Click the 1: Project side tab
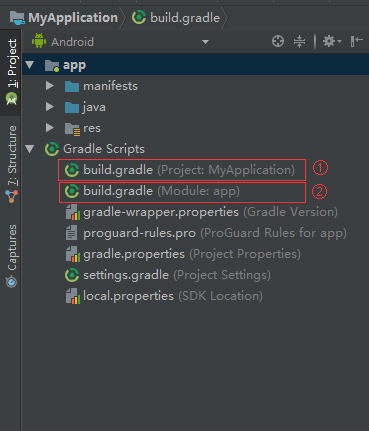This screenshot has width=369, height=431. click(x=12, y=71)
